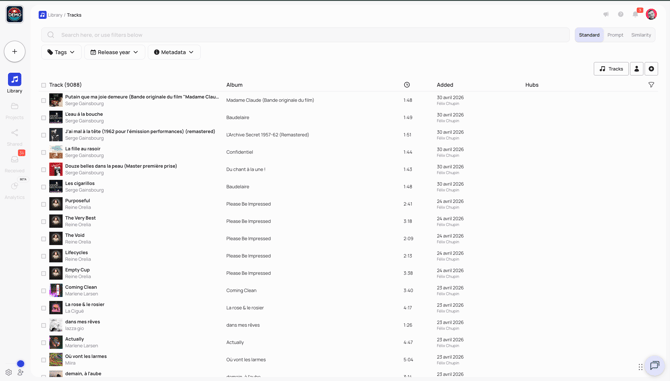Click the Hubs column header
Image resolution: width=670 pixels, height=381 pixels.
(532, 85)
